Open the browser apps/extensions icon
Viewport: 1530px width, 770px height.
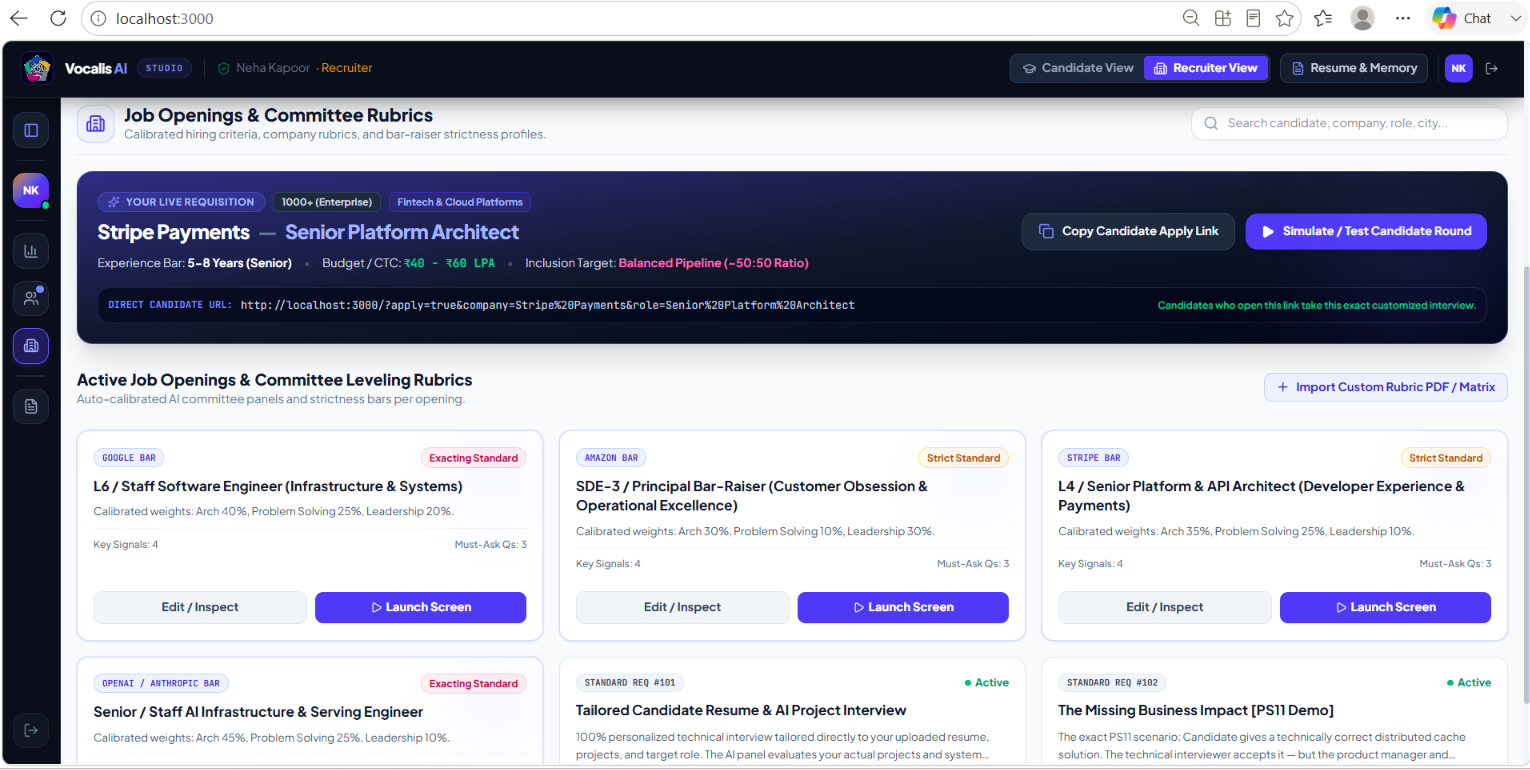tap(1222, 18)
